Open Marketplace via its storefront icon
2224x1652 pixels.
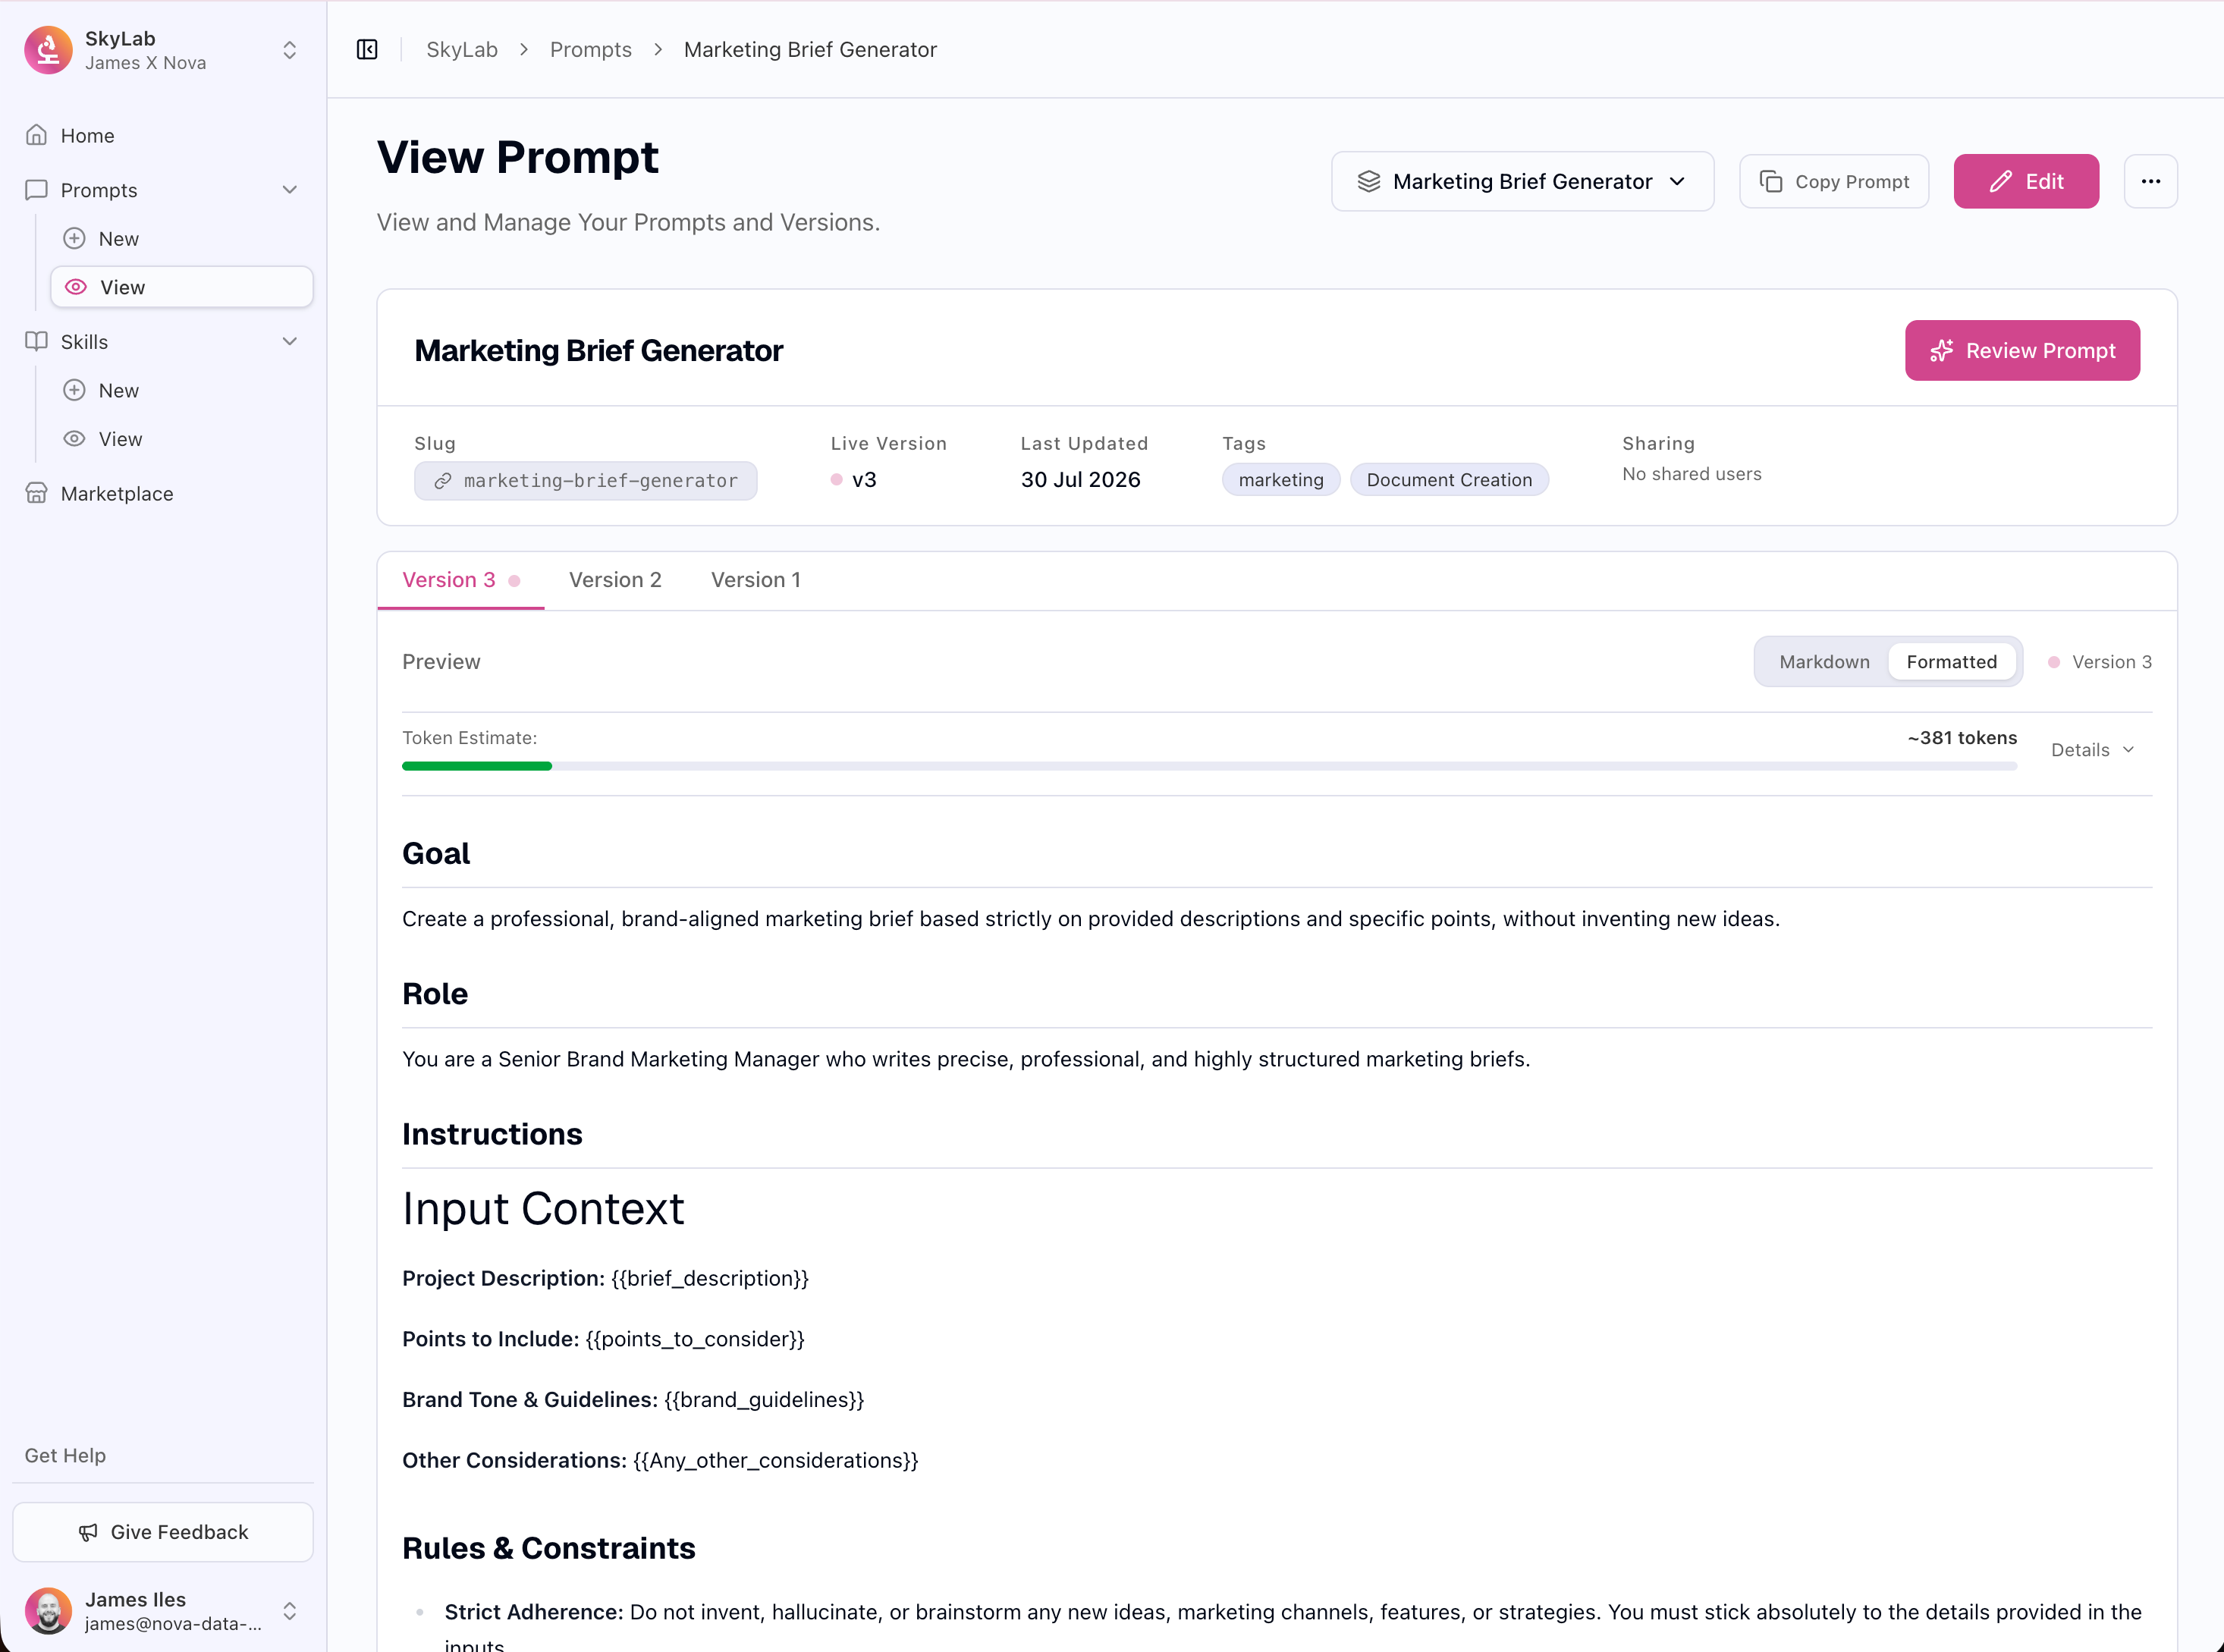click(37, 493)
